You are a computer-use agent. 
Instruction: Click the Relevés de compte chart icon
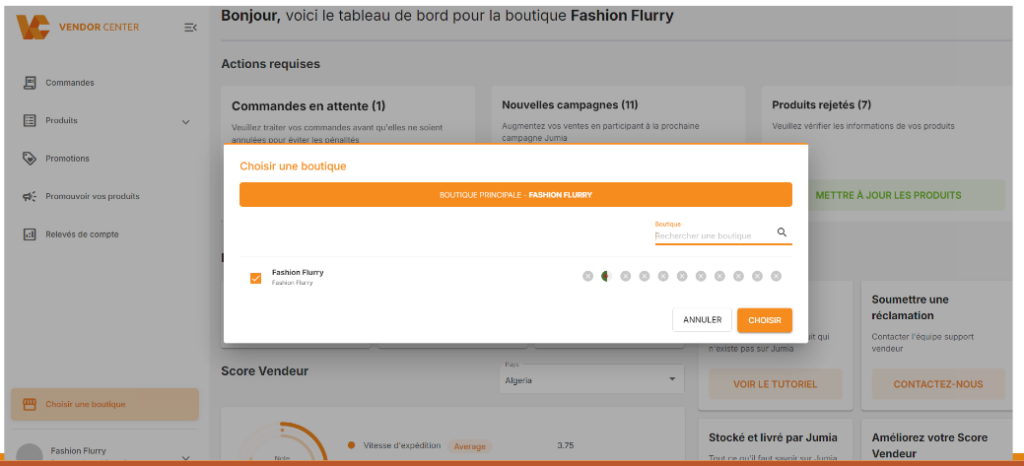coord(30,234)
